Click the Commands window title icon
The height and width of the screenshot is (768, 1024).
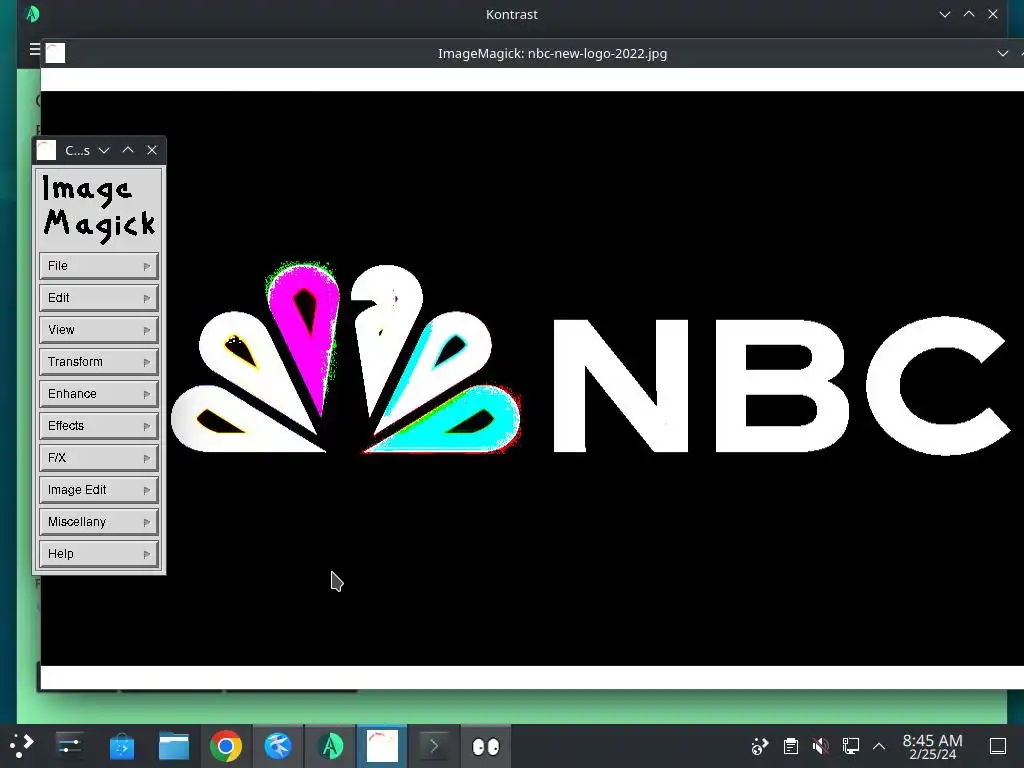[46, 150]
